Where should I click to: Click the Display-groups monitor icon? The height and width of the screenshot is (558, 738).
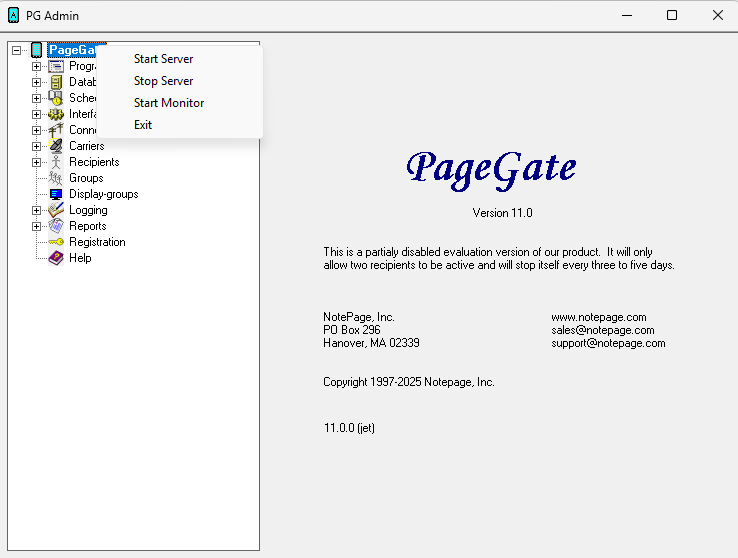(x=56, y=194)
